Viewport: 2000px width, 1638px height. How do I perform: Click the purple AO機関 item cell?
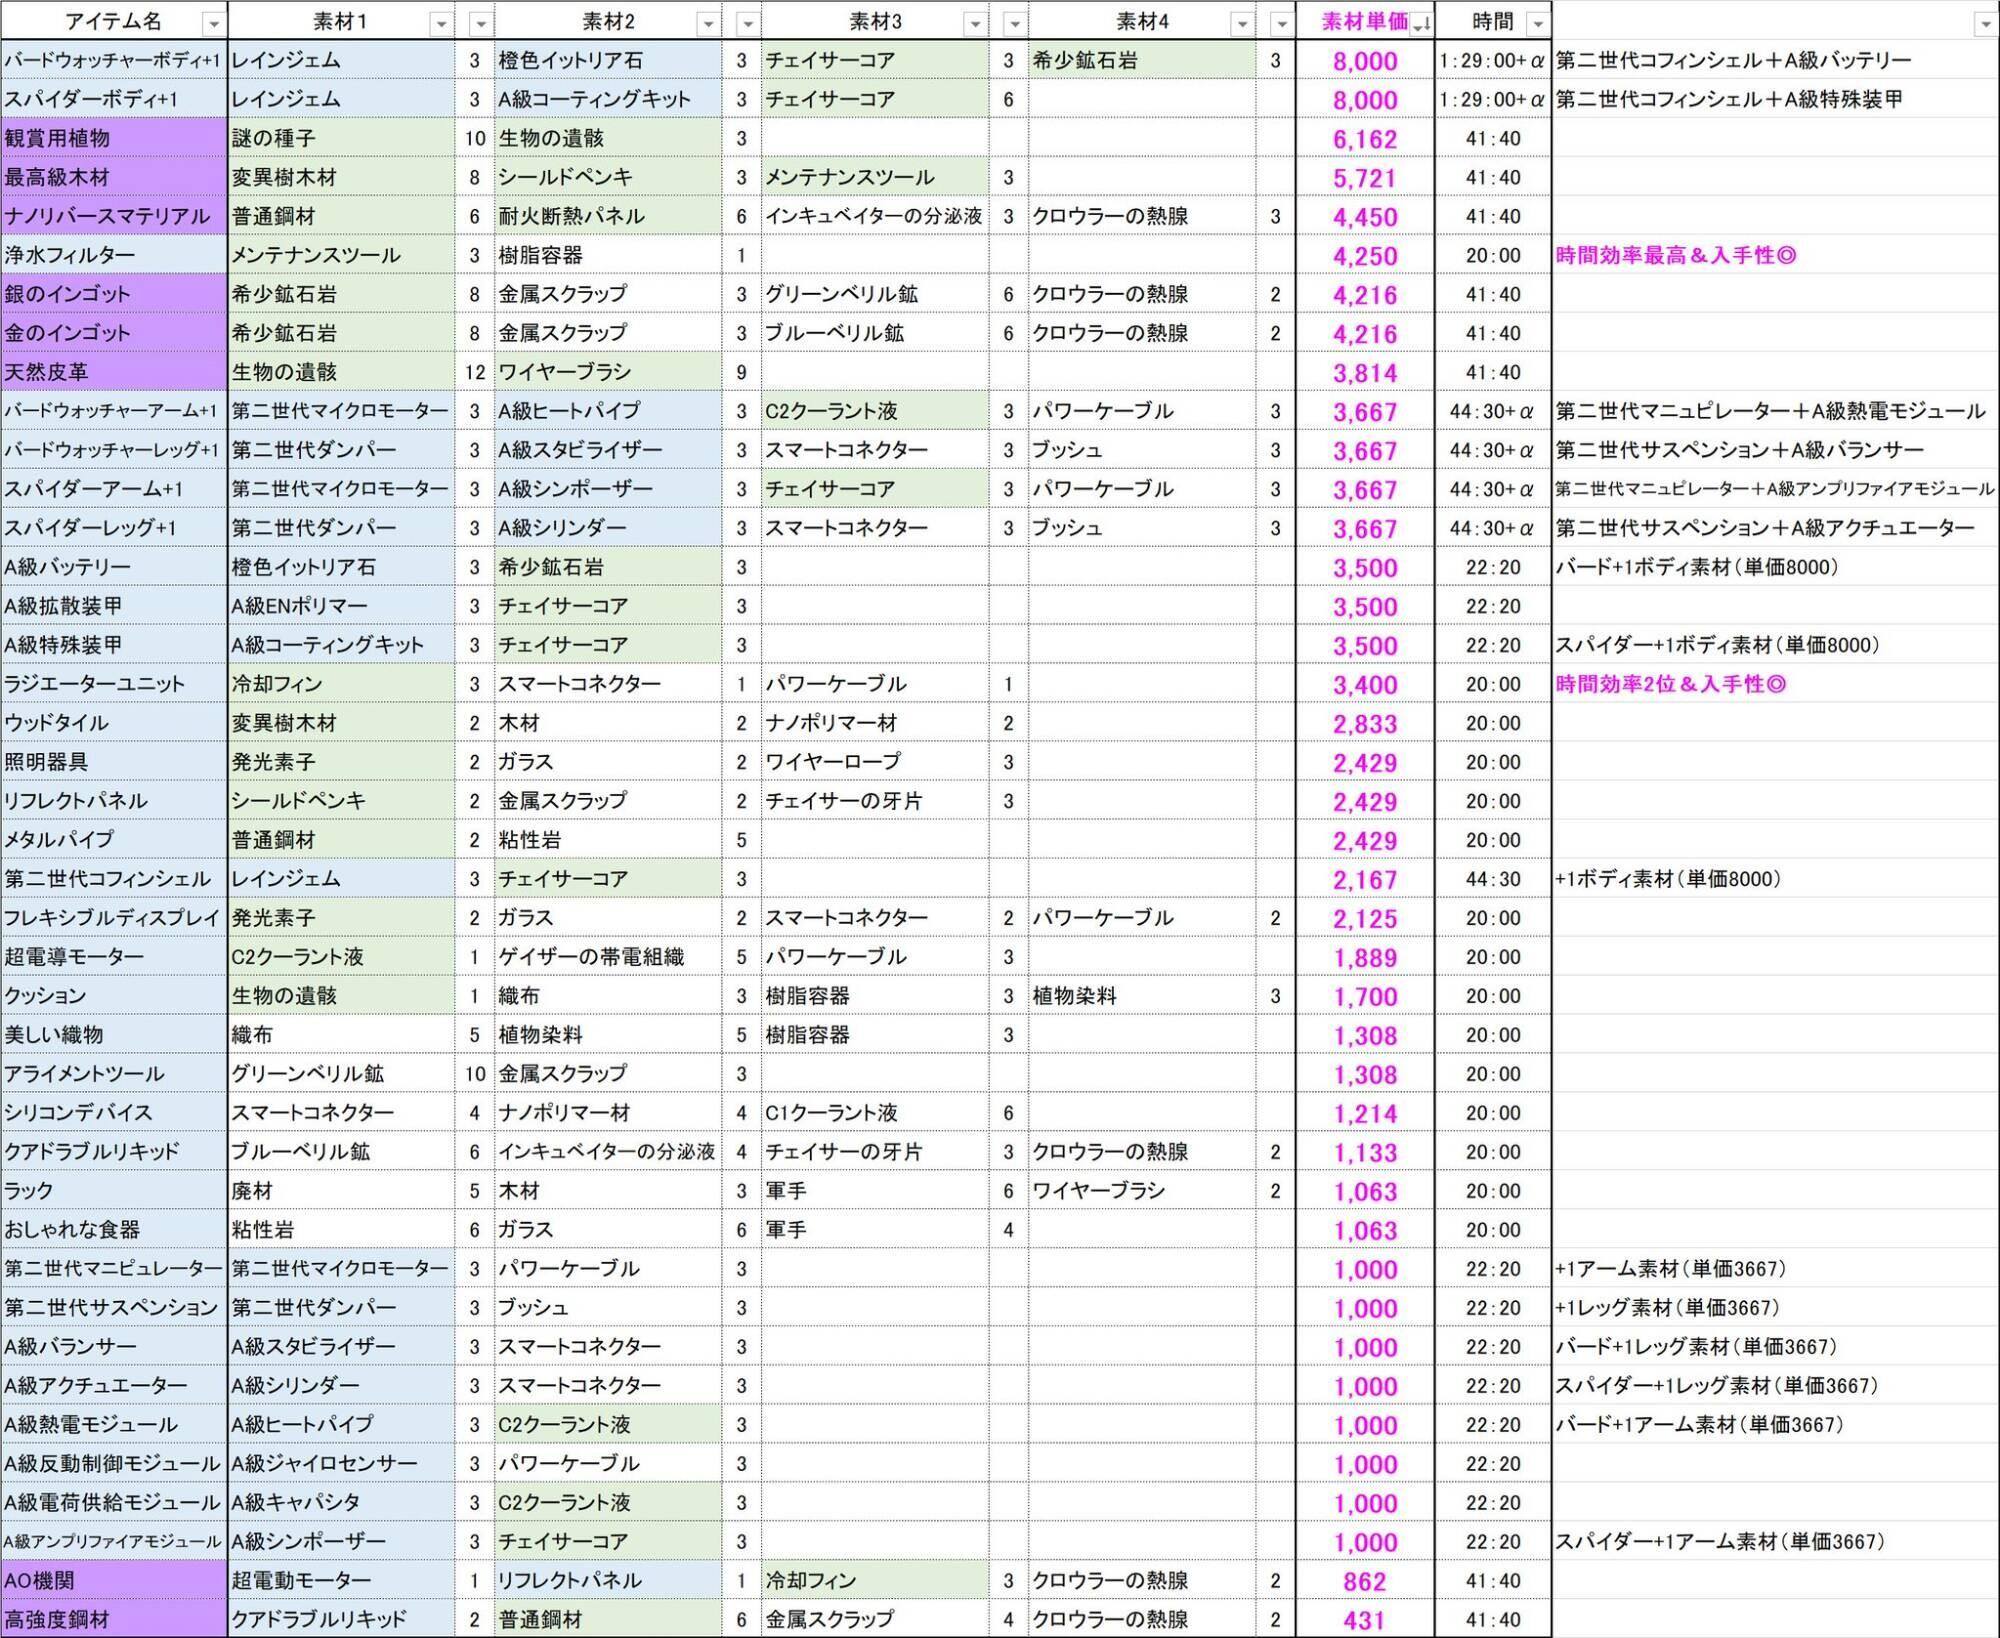click(114, 1580)
